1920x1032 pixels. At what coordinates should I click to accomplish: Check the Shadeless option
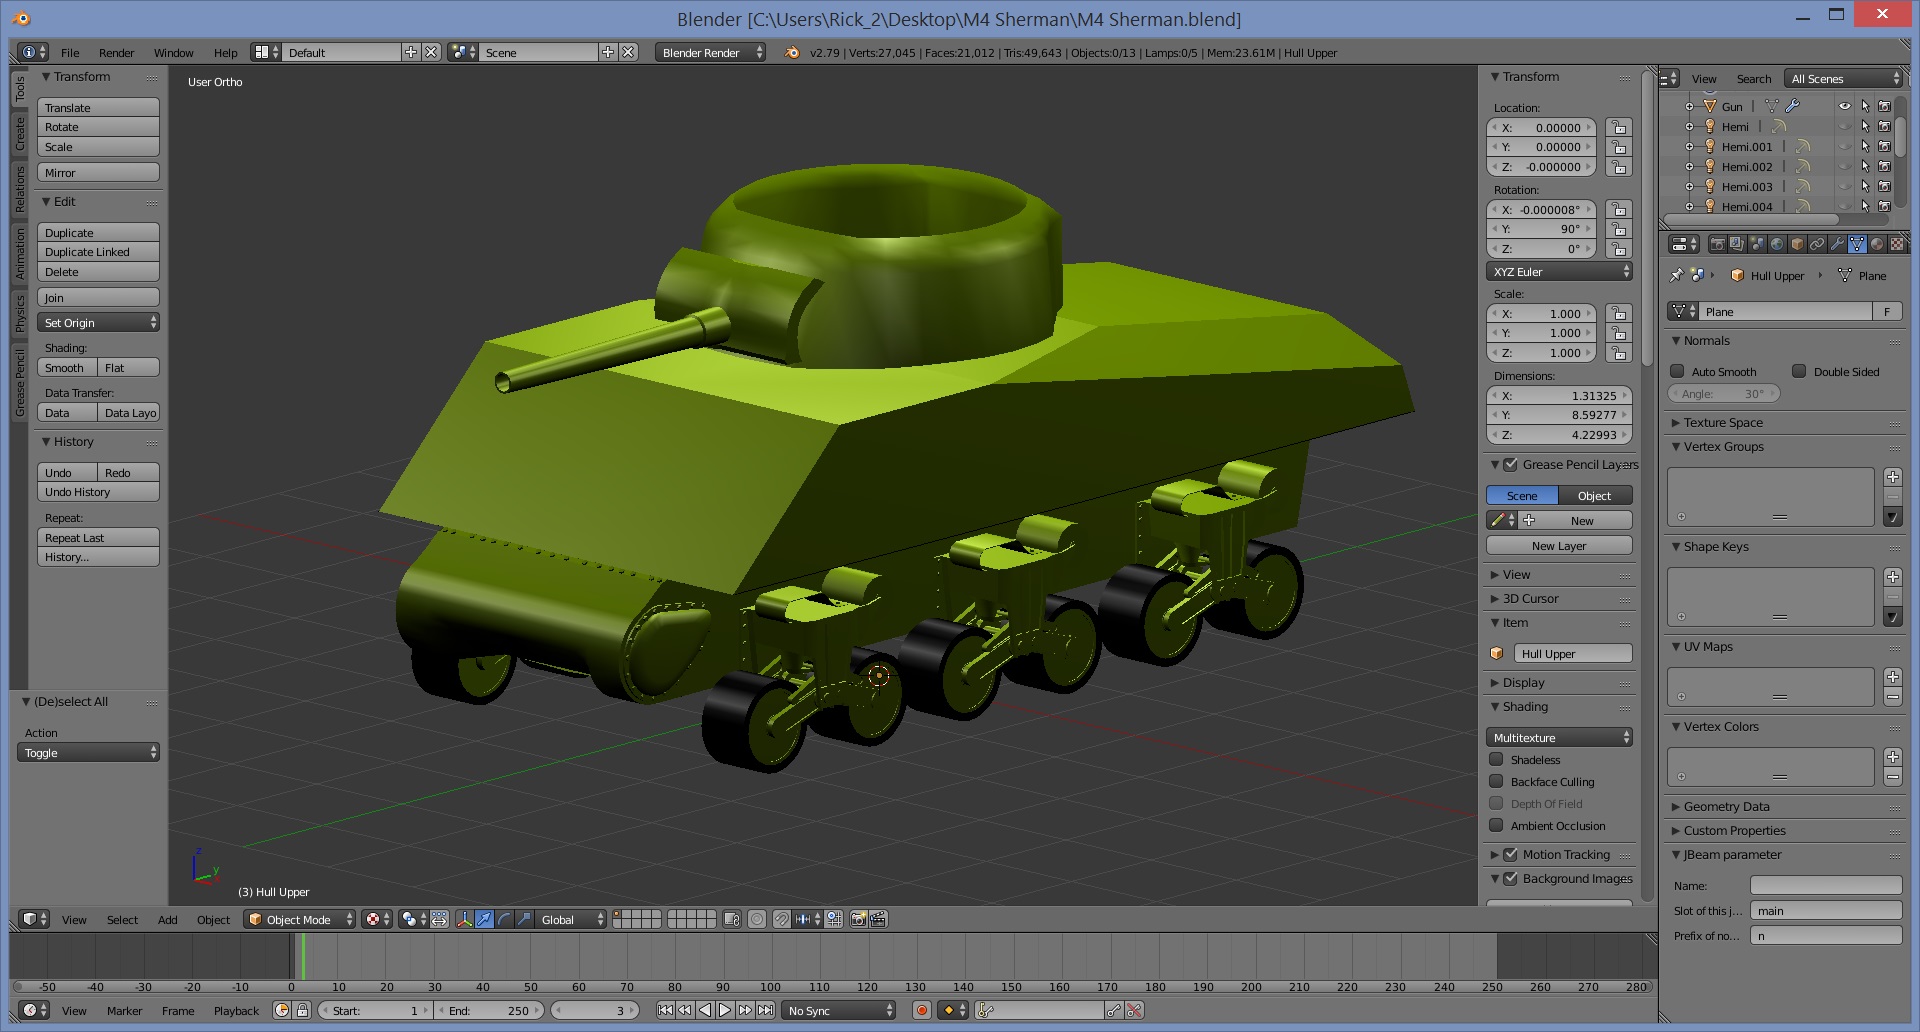[1497, 759]
